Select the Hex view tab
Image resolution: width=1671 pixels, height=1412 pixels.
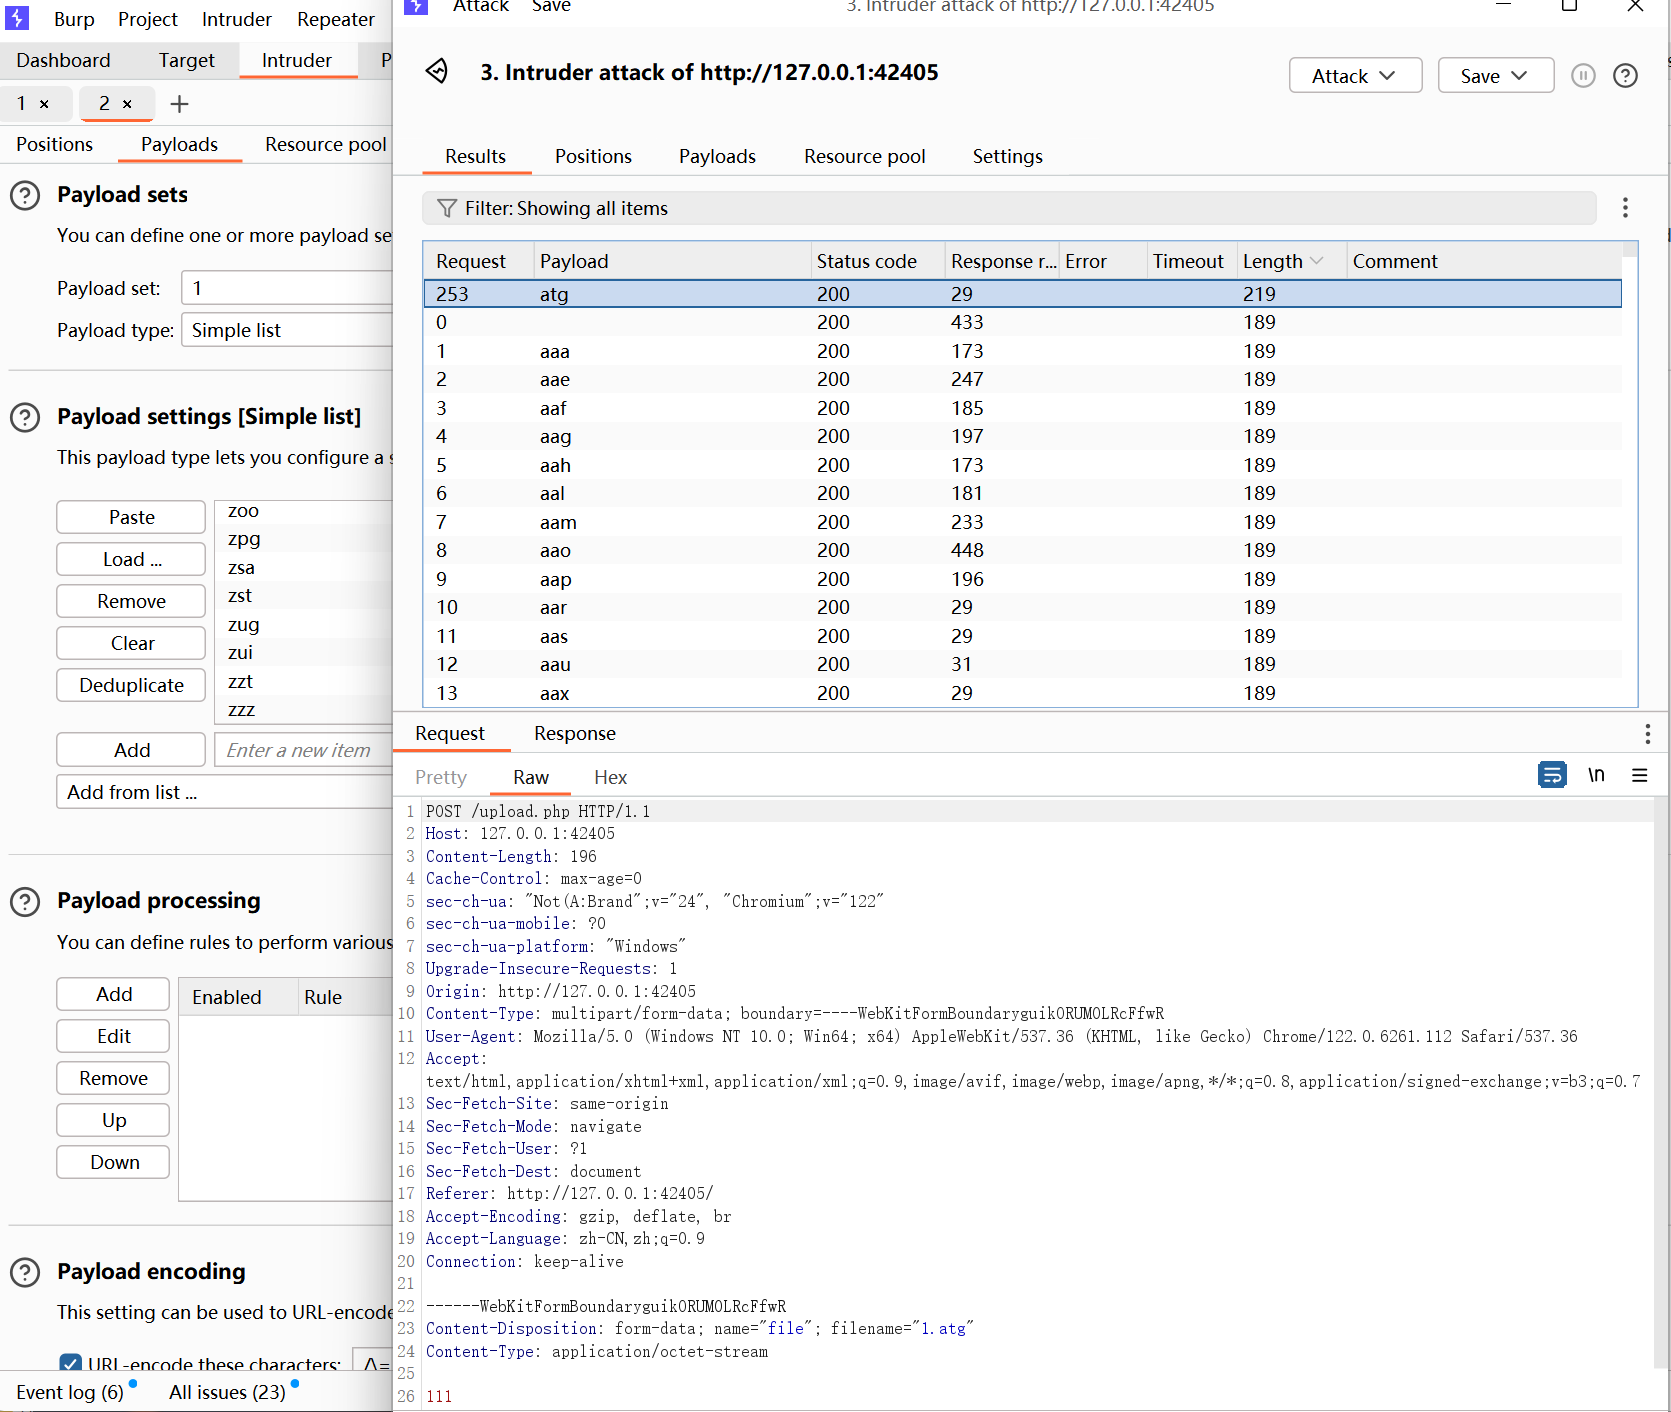pos(610,778)
